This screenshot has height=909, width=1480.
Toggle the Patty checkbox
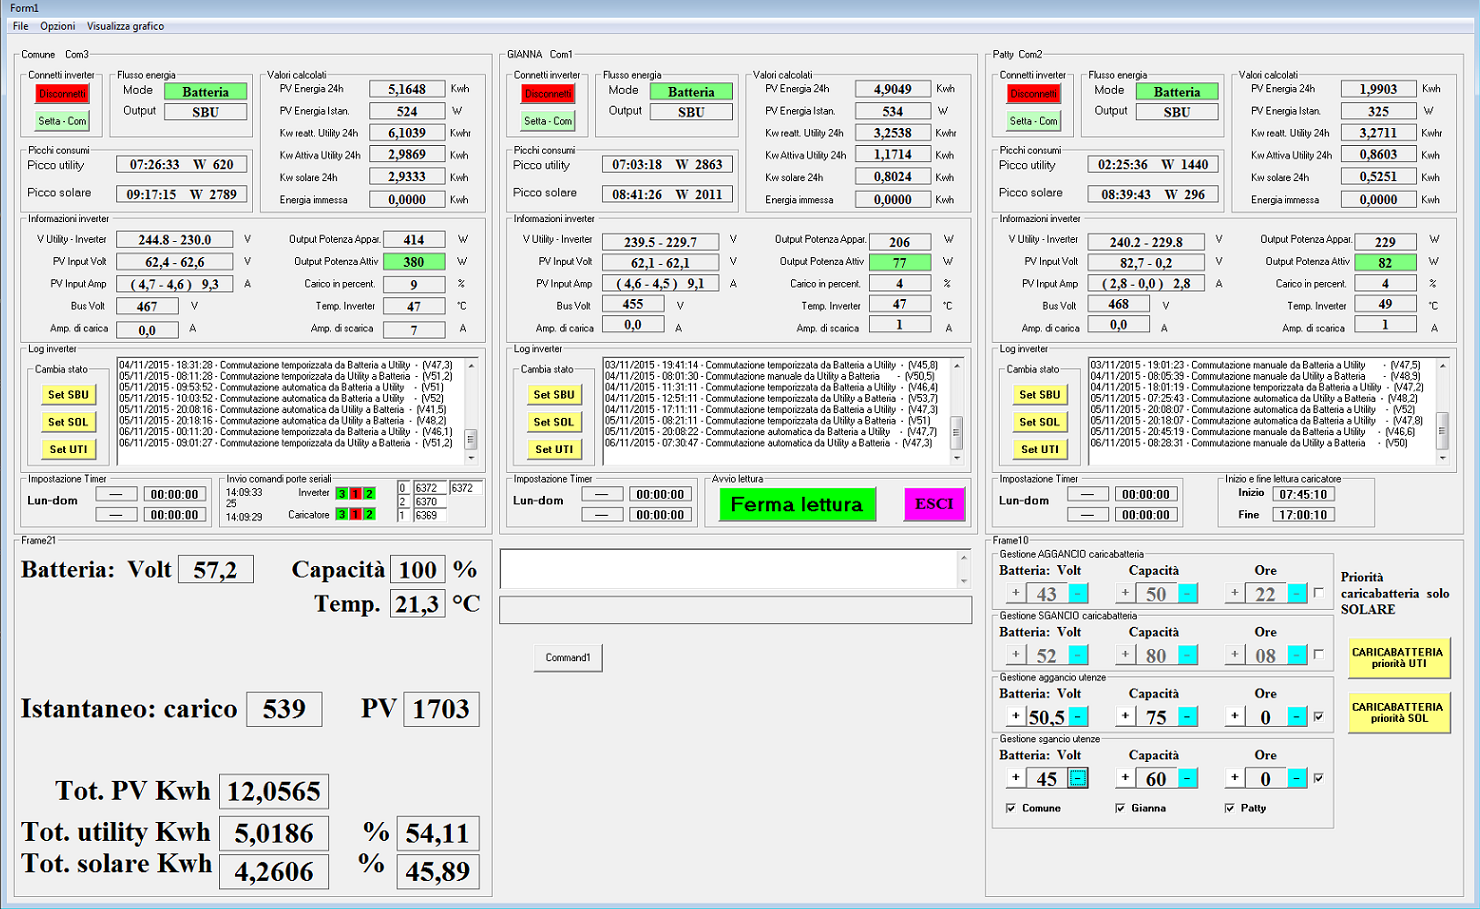pos(1229,808)
